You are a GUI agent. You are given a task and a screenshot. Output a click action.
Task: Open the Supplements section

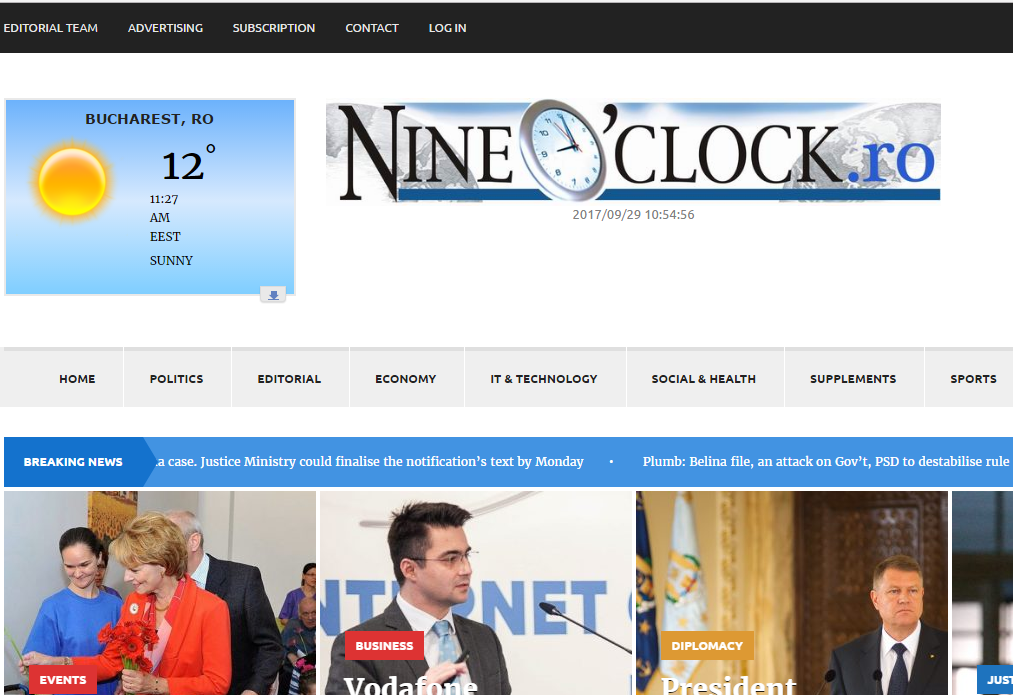(x=853, y=379)
